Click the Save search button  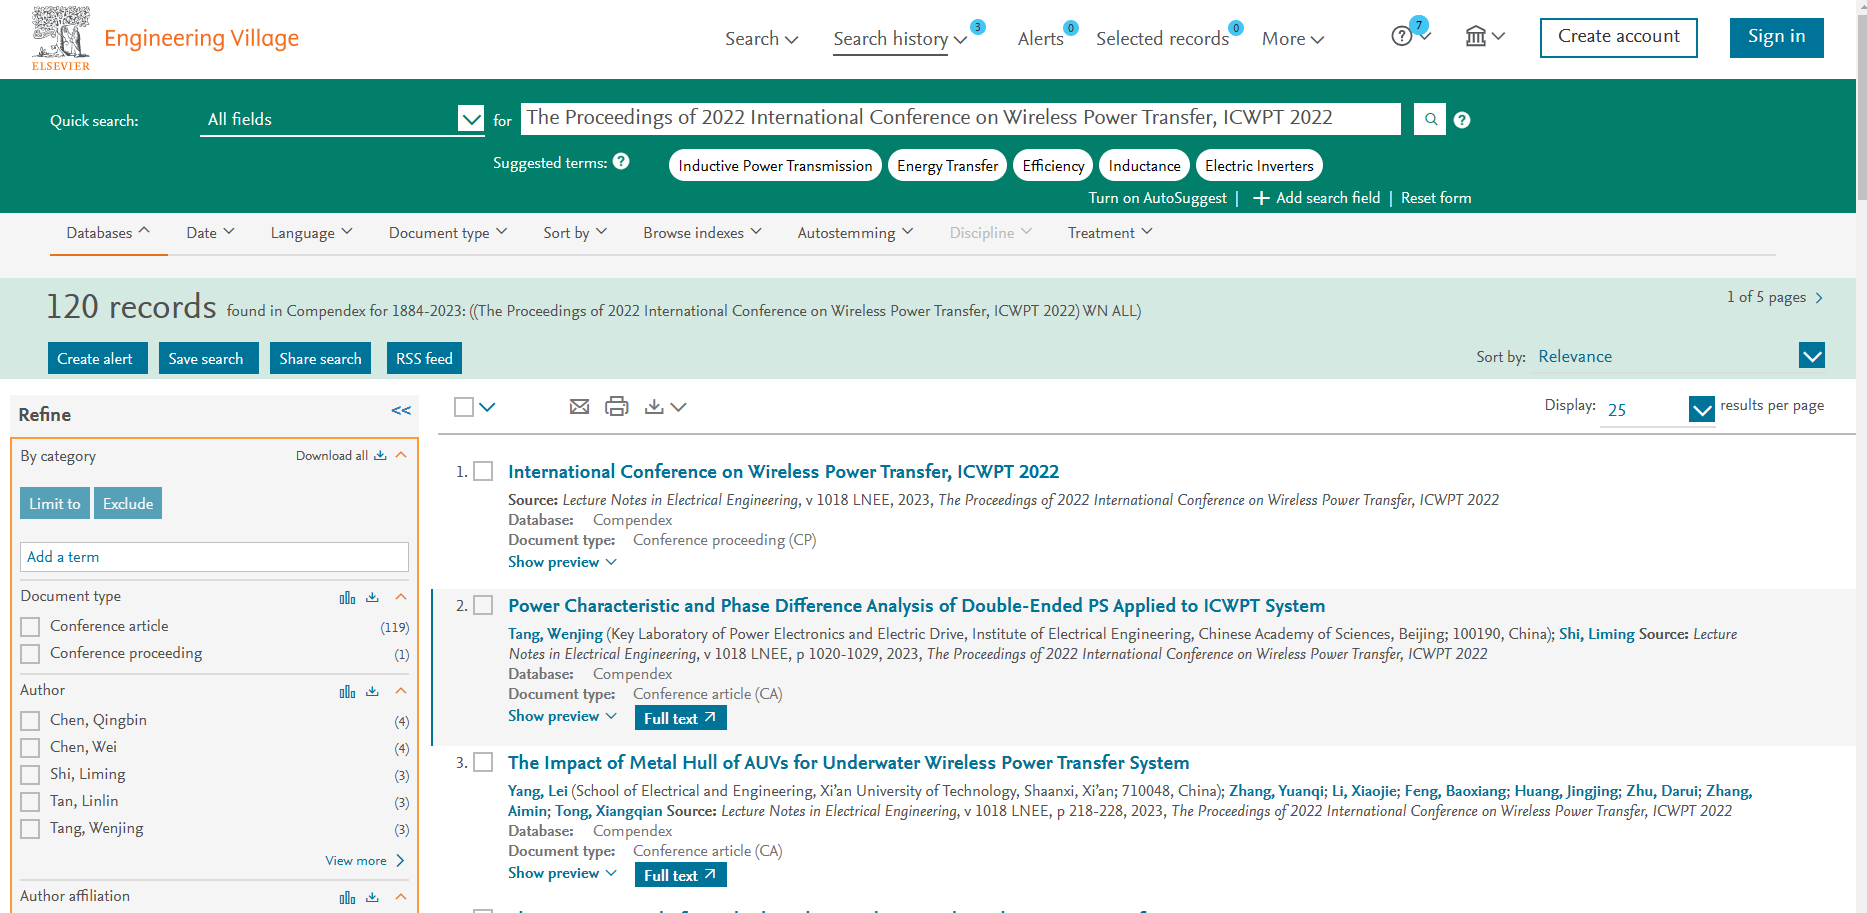[x=208, y=358]
